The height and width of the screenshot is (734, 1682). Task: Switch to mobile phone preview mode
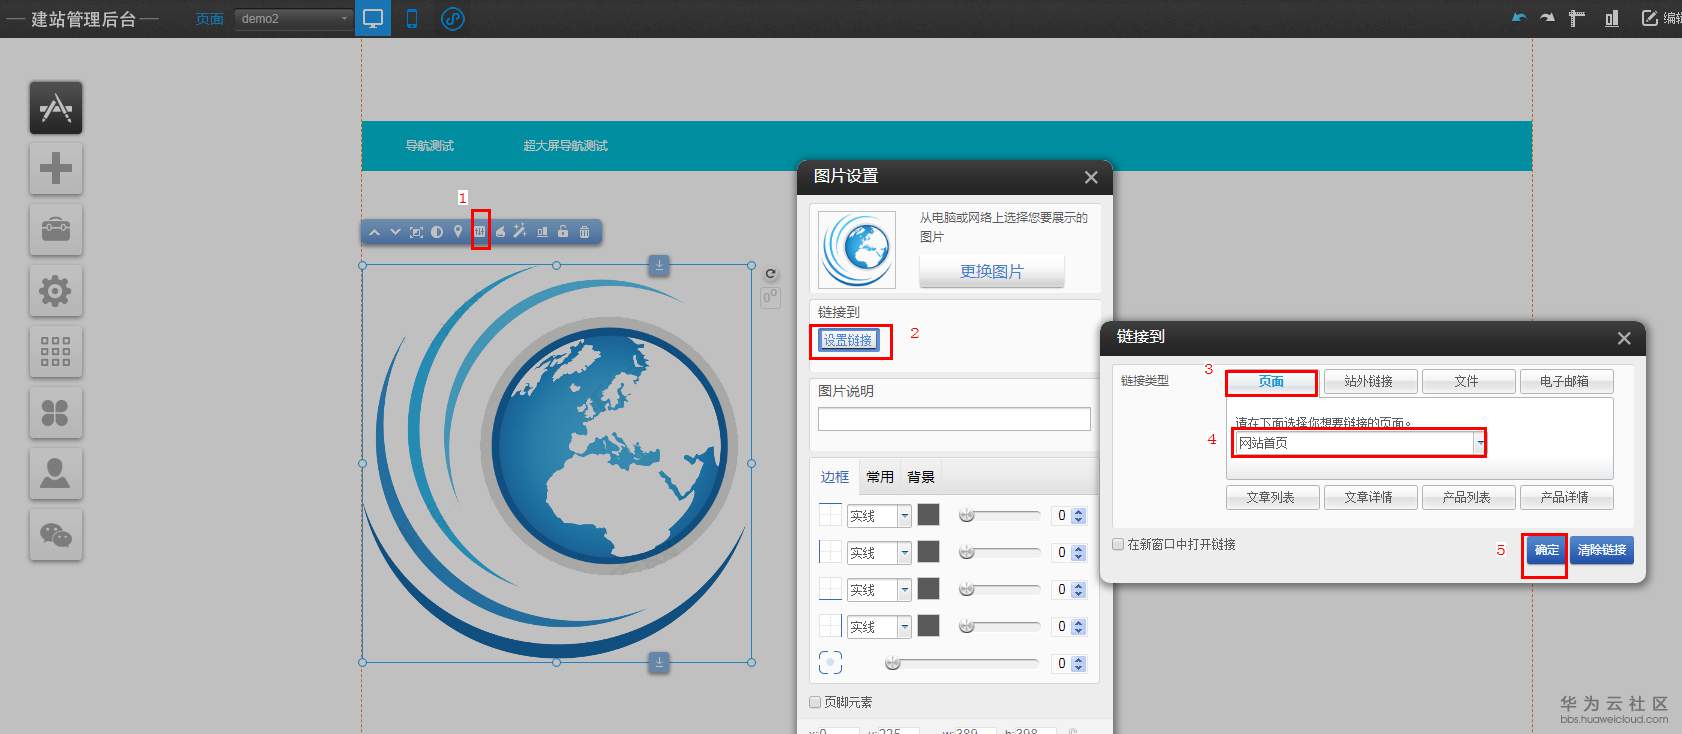tap(411, 18)
